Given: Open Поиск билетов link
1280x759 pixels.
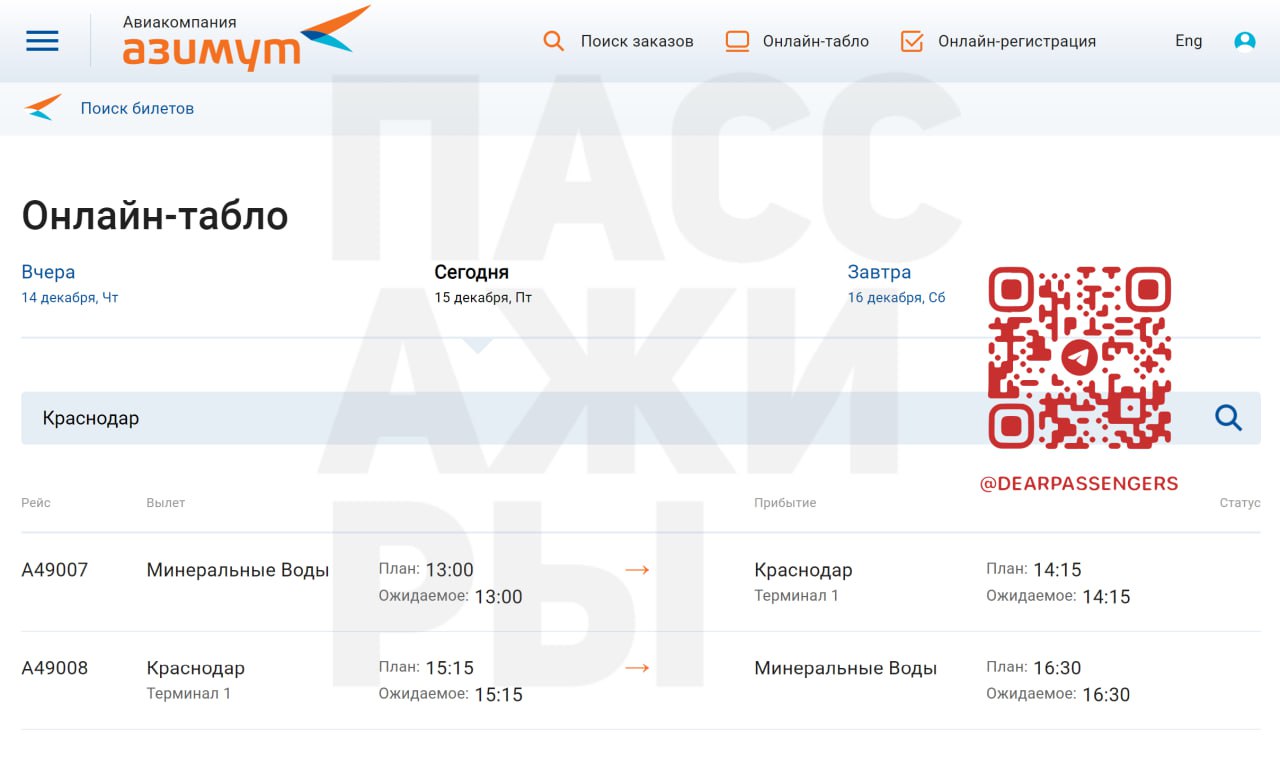Looking at the screenshot, I should point(137,108).
